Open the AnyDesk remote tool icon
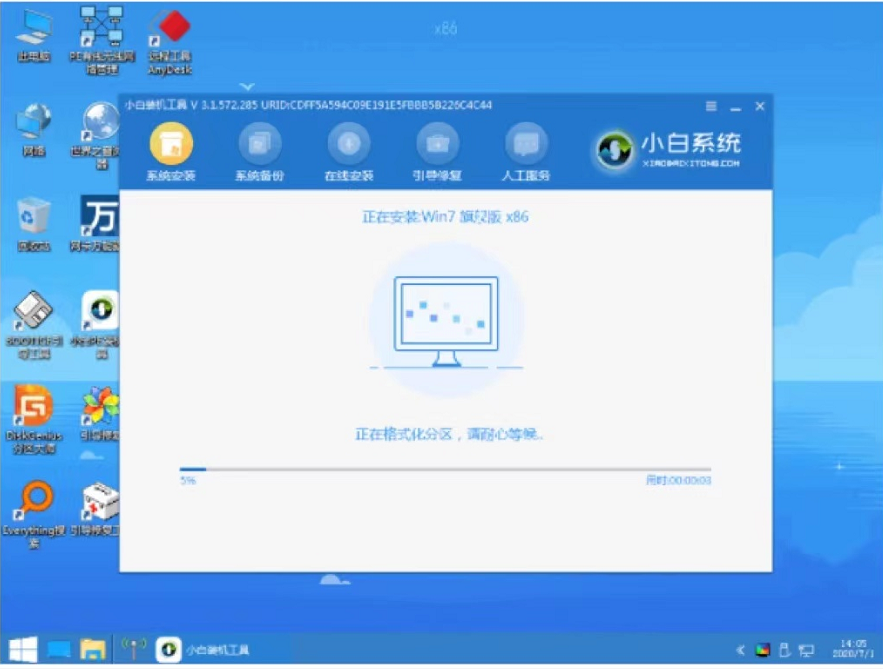Image resolution: width=883 pixels, height=669 pixels. [170, 42]
